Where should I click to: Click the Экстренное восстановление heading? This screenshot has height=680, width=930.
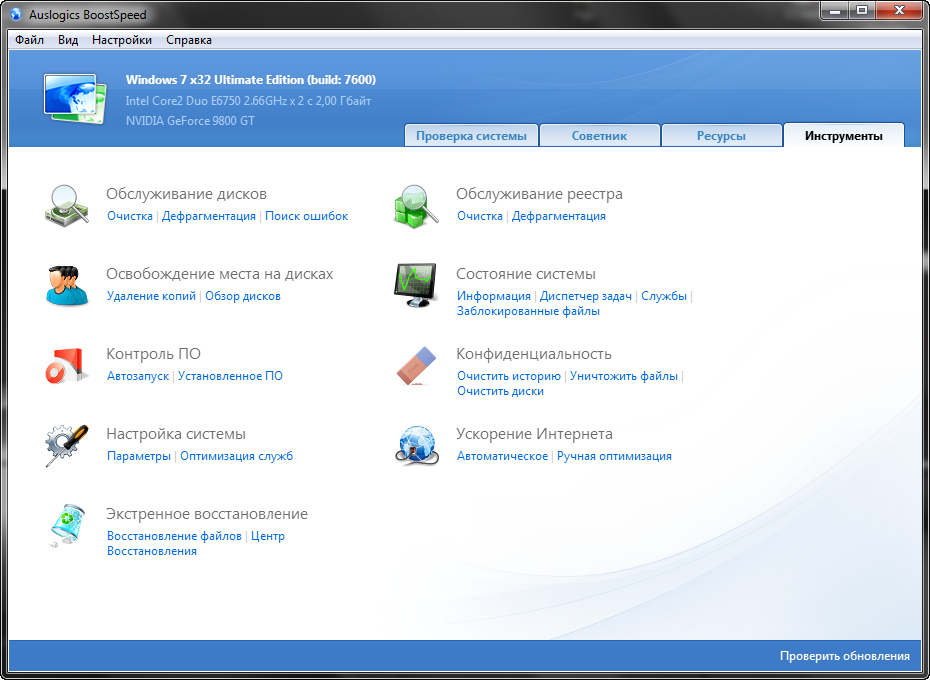pos(206,514)
